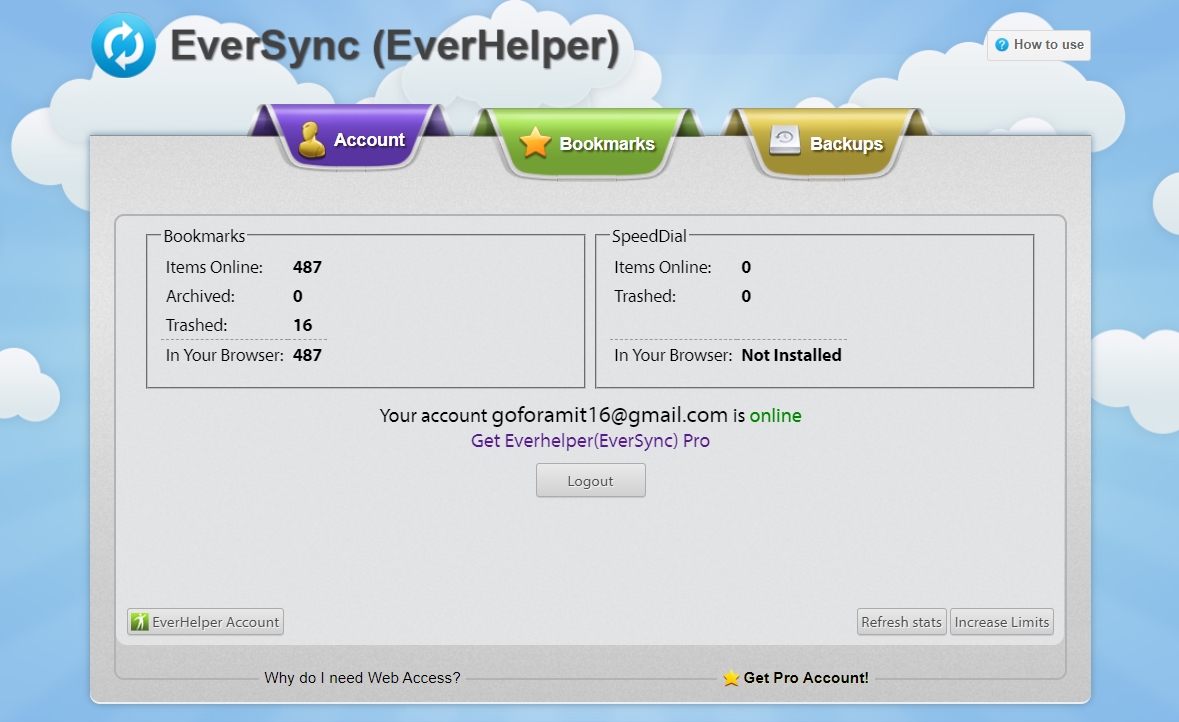The height and width of the screenshot is (722, 1179).
Task: Click the Bookmarks Trashed value 16
Action: click(302, 326)
